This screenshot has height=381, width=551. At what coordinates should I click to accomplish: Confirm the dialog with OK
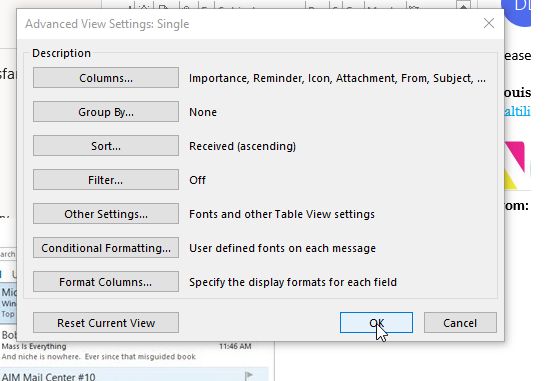[x=376, y=323]
